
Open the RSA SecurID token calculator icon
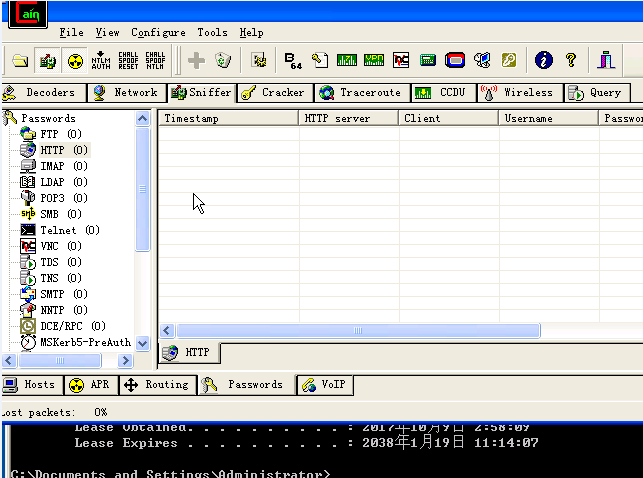tap(455, 61)
